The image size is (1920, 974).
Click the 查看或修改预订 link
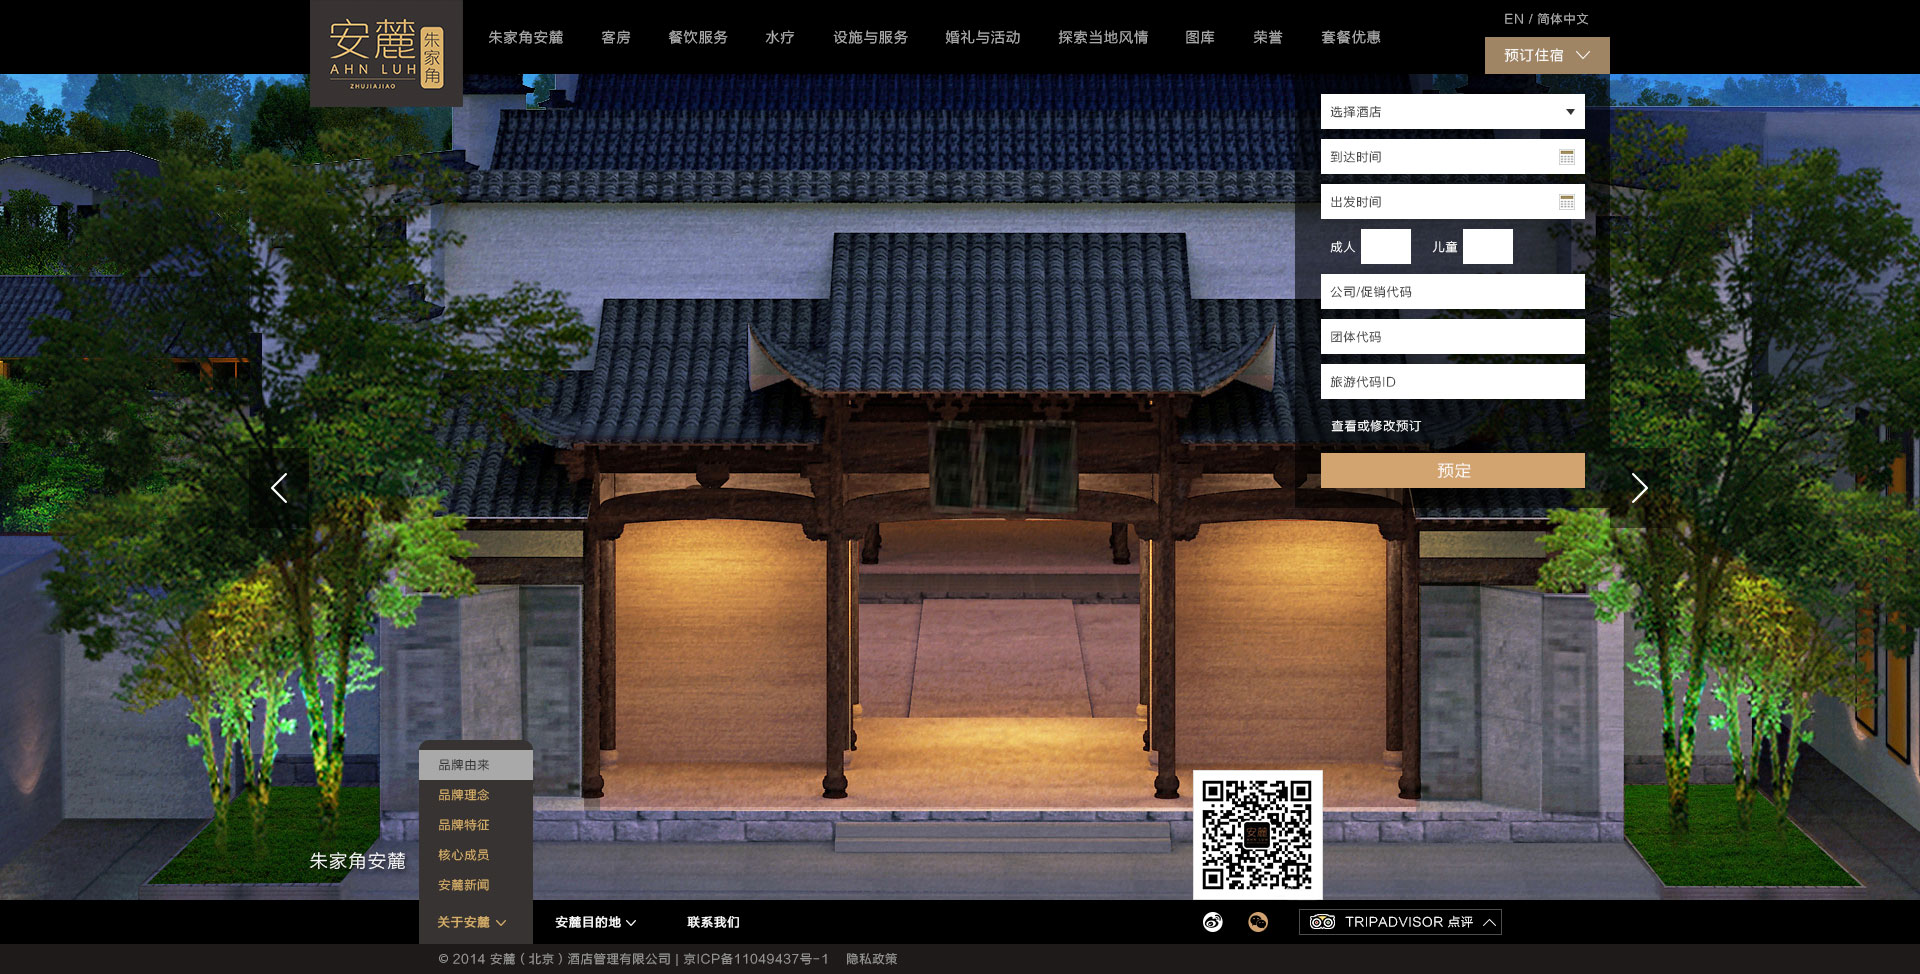(1376, 426)
